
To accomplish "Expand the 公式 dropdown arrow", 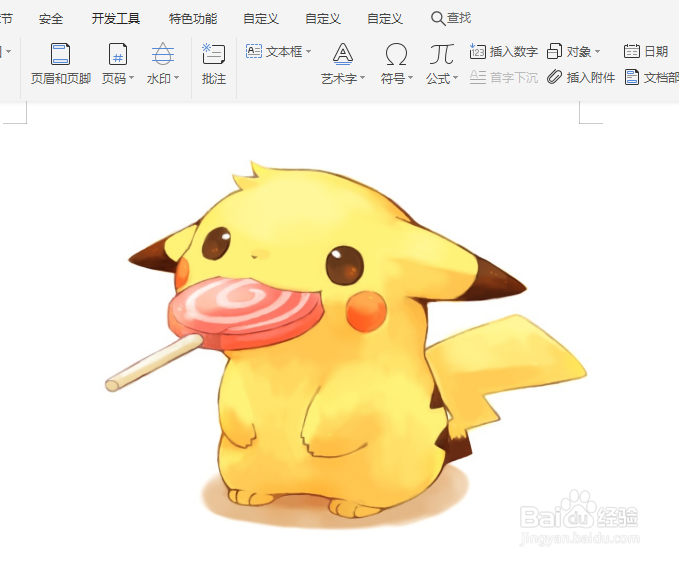I will point(456,78).
